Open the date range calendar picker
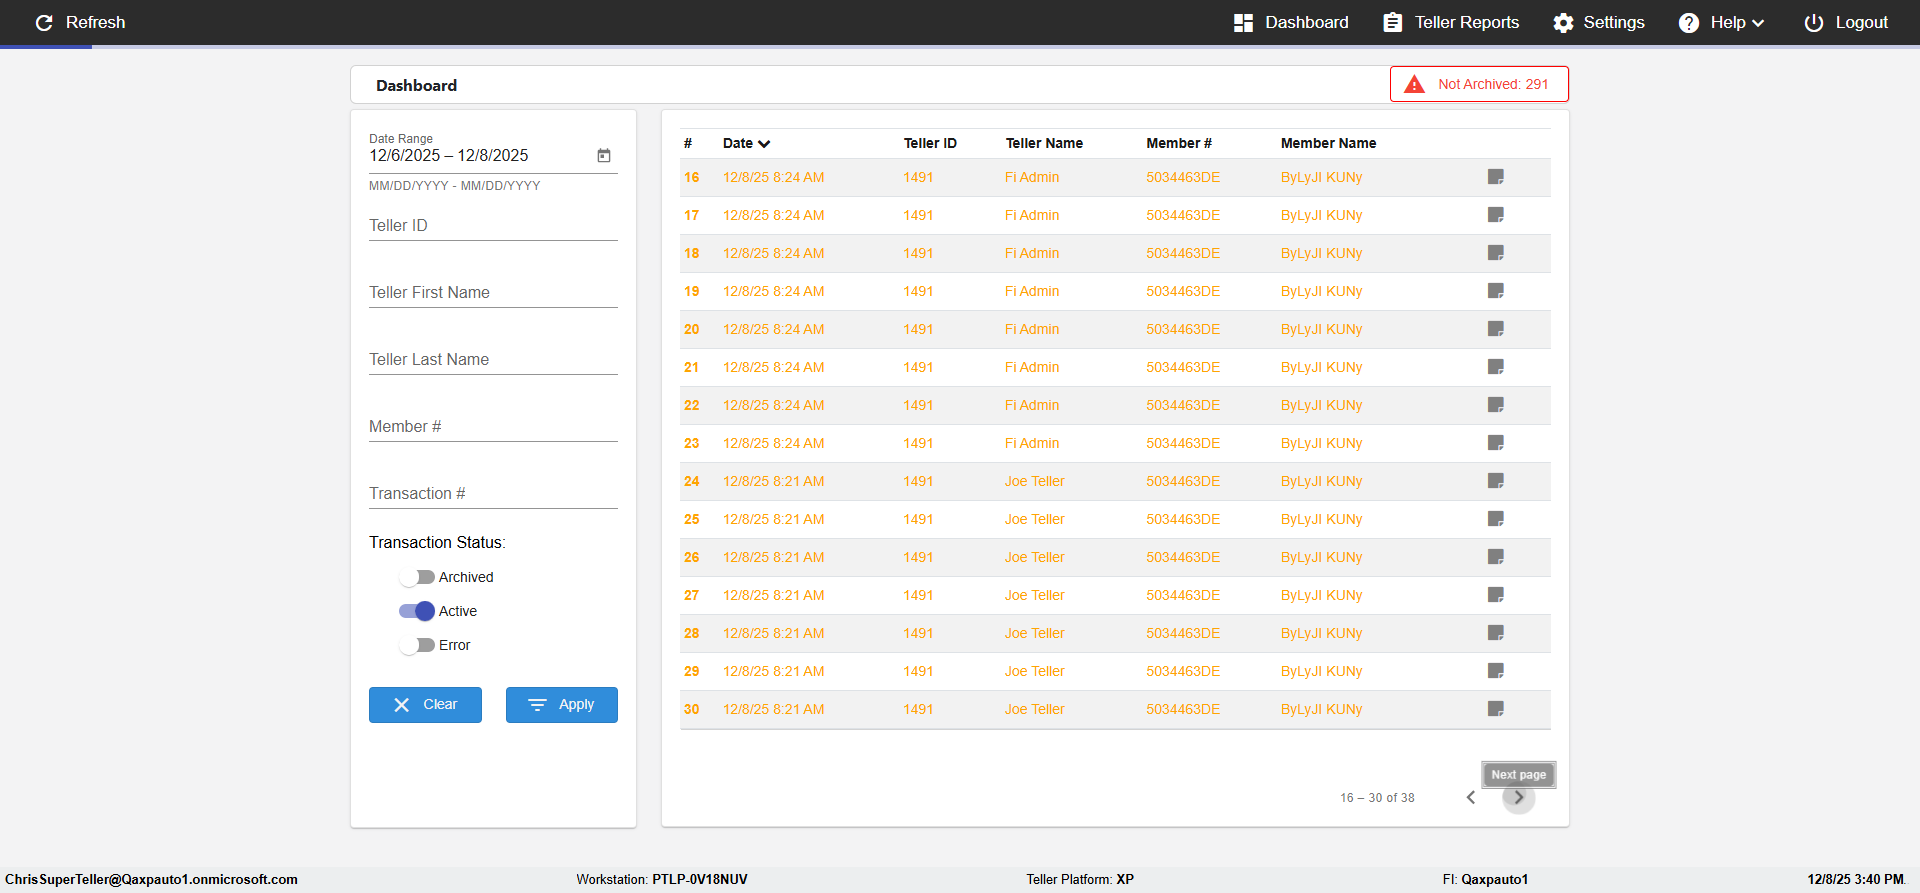This screenshot has height=893, width=1920. [x=604, y=155]
